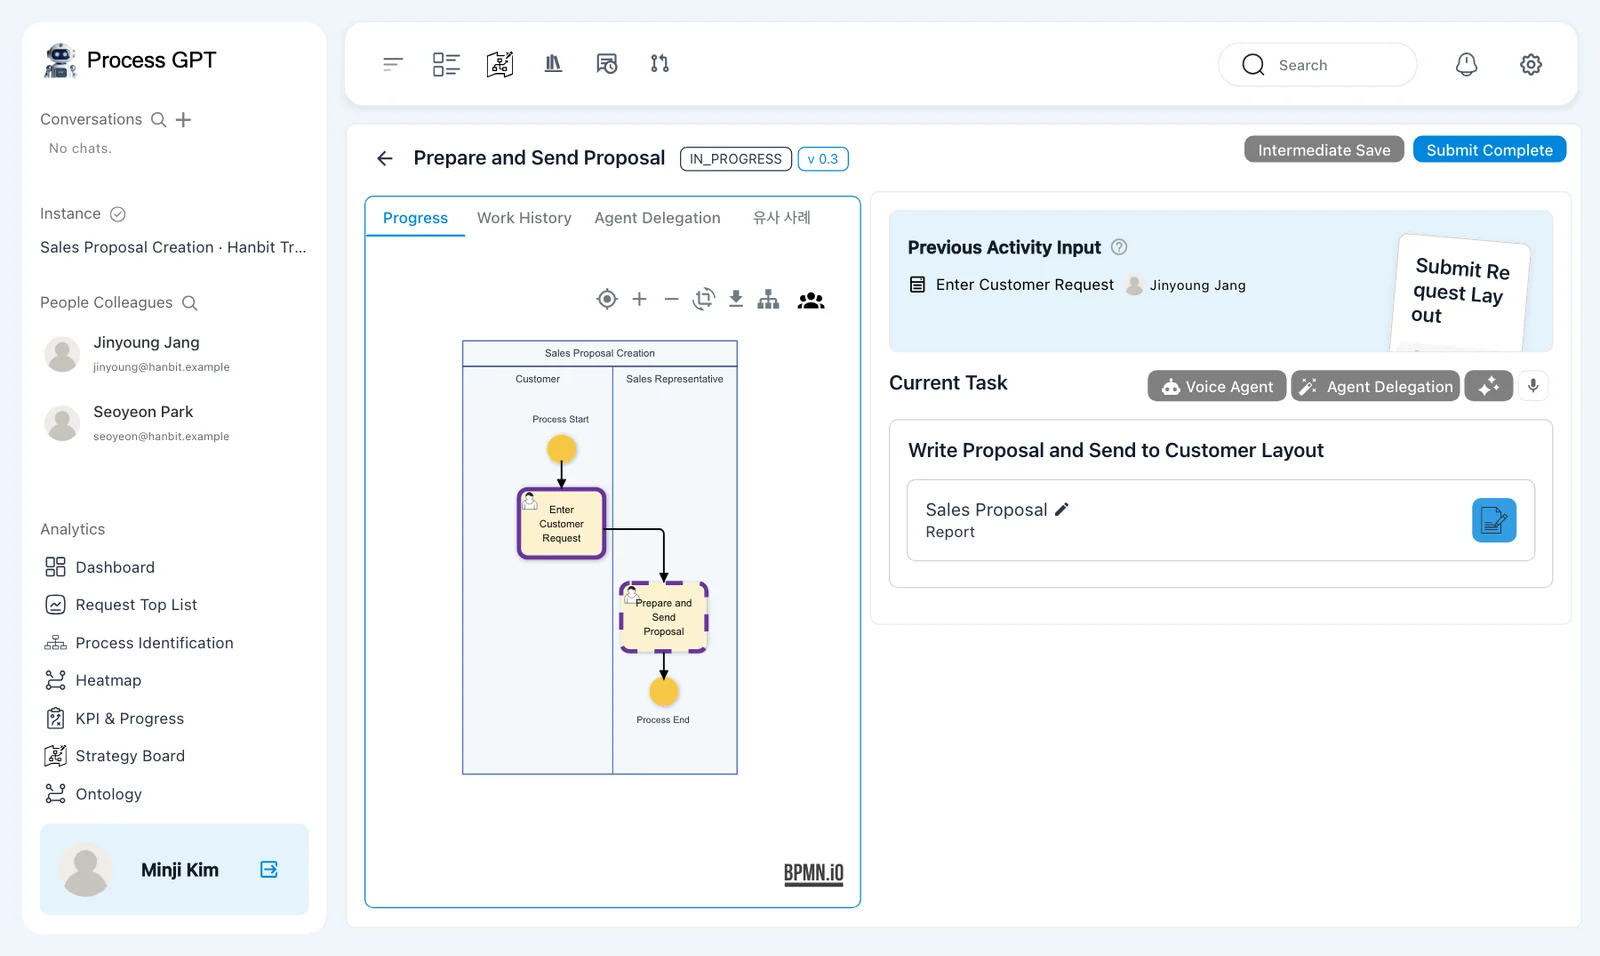The height and width of the screenshot is (956, 1600).
Task: Open the blue Sales Proposal form editor button
Action: tap(1494, 520)
